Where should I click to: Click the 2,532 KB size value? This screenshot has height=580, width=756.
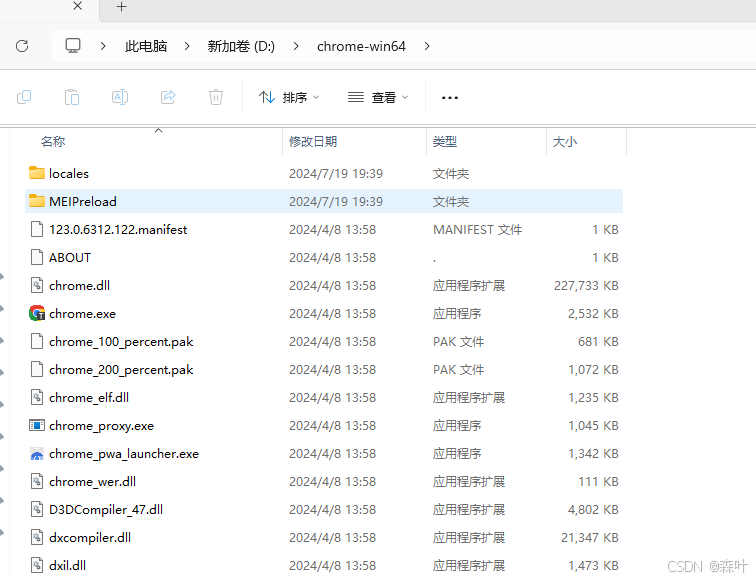594,313
